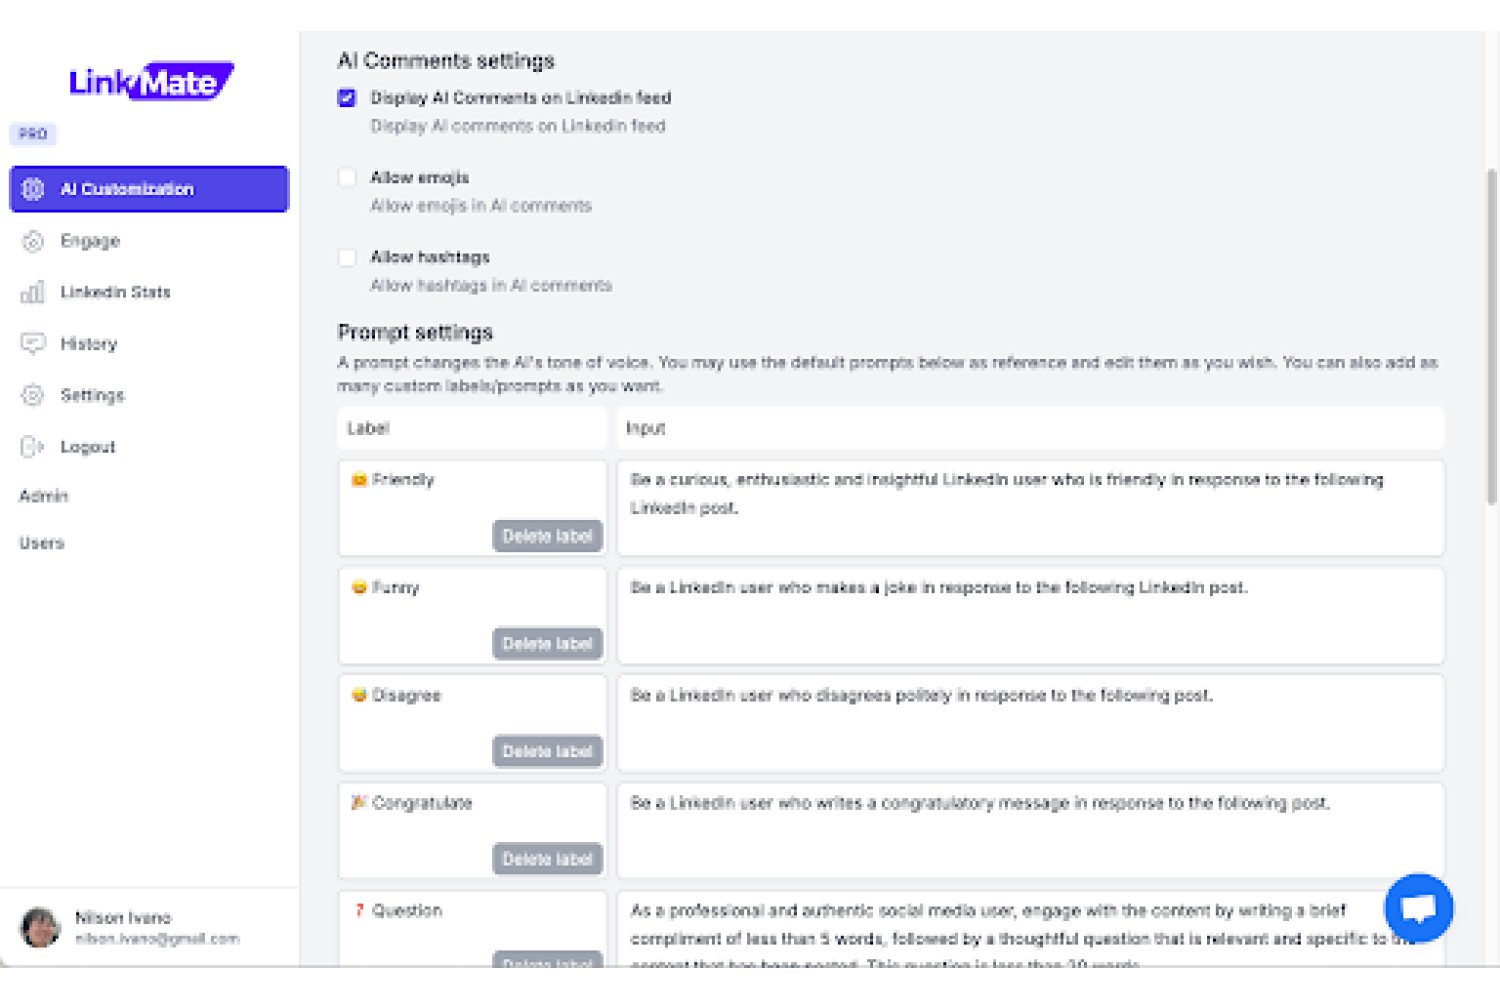Click the History chat bubble icon
Image resolution: width=1500 pixels, height=1000 pixels.
pos(33,344)
